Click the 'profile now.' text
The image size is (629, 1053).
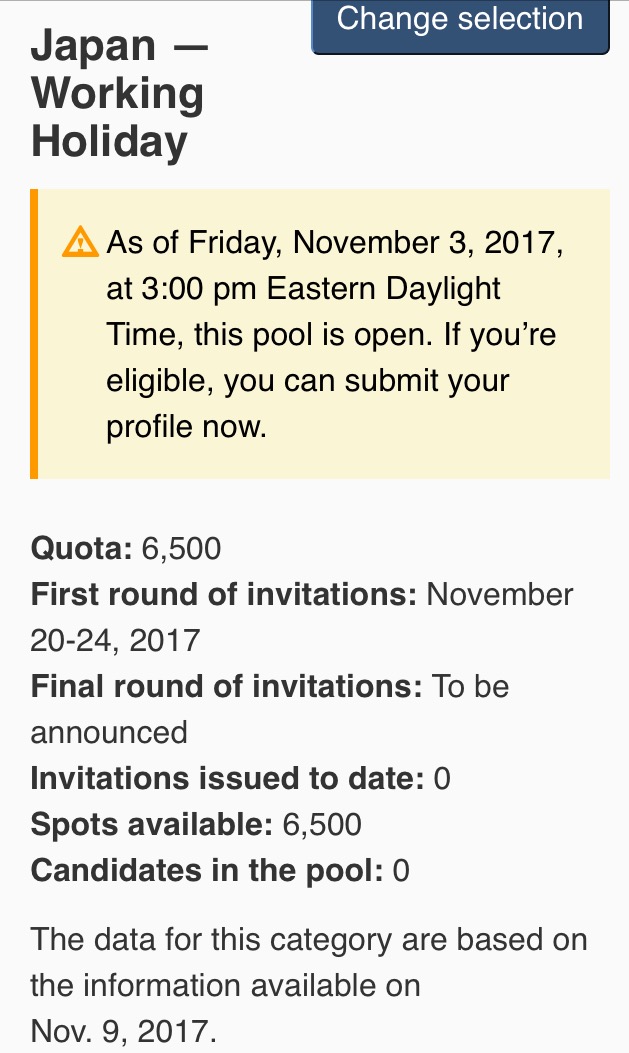pos(187,426)
